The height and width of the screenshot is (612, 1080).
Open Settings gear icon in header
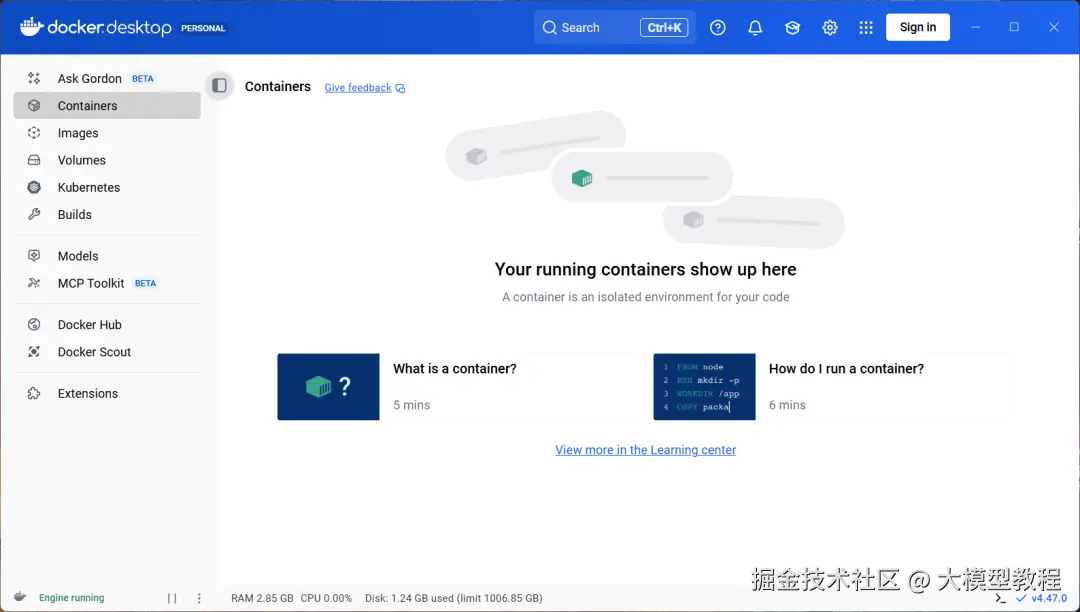pos(829,28)
